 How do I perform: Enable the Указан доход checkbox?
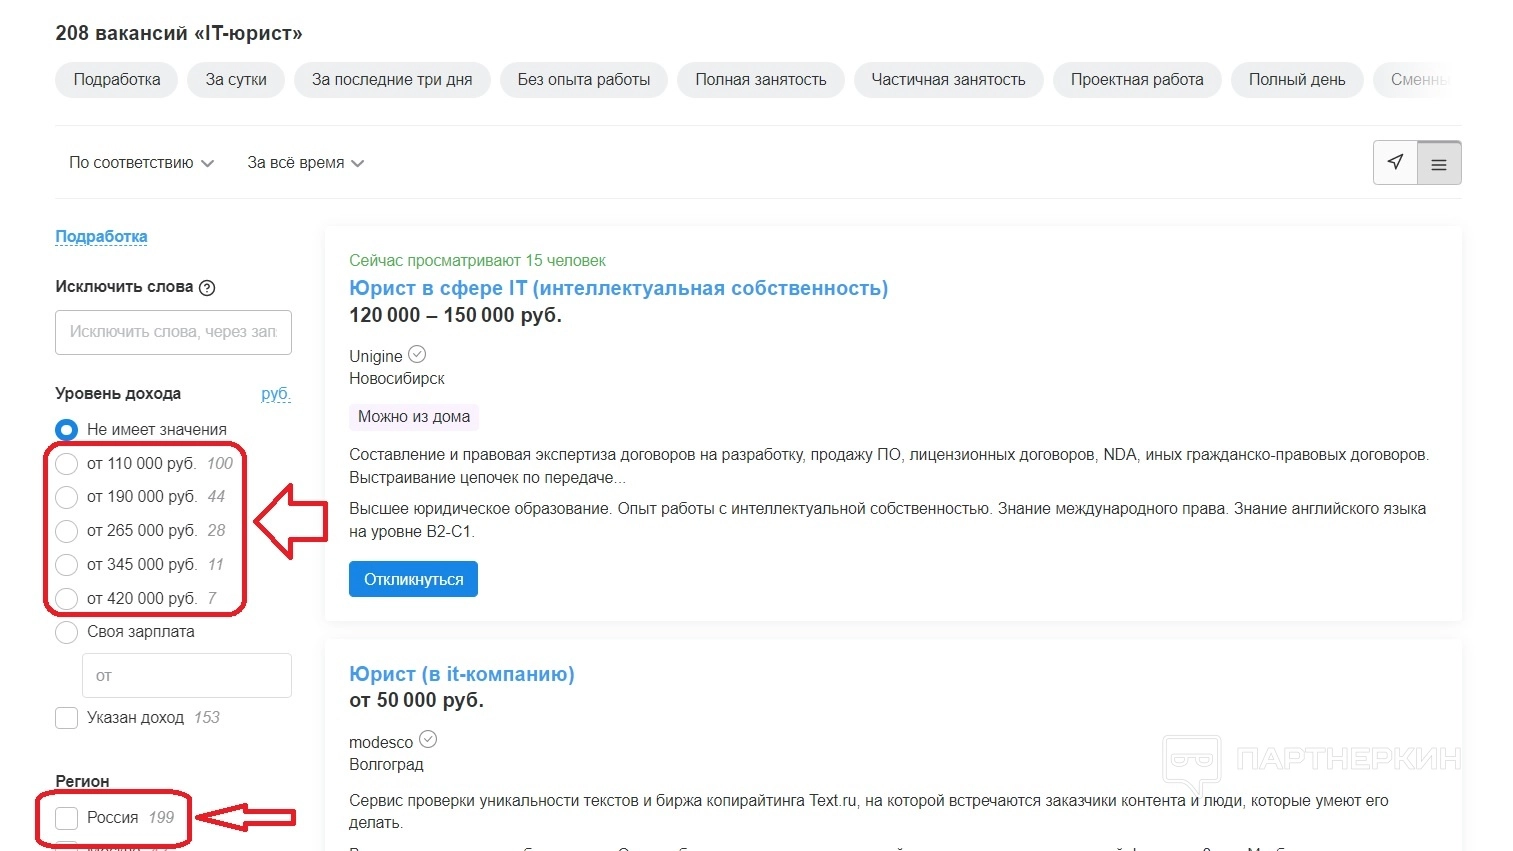click(x=67, y=718)
